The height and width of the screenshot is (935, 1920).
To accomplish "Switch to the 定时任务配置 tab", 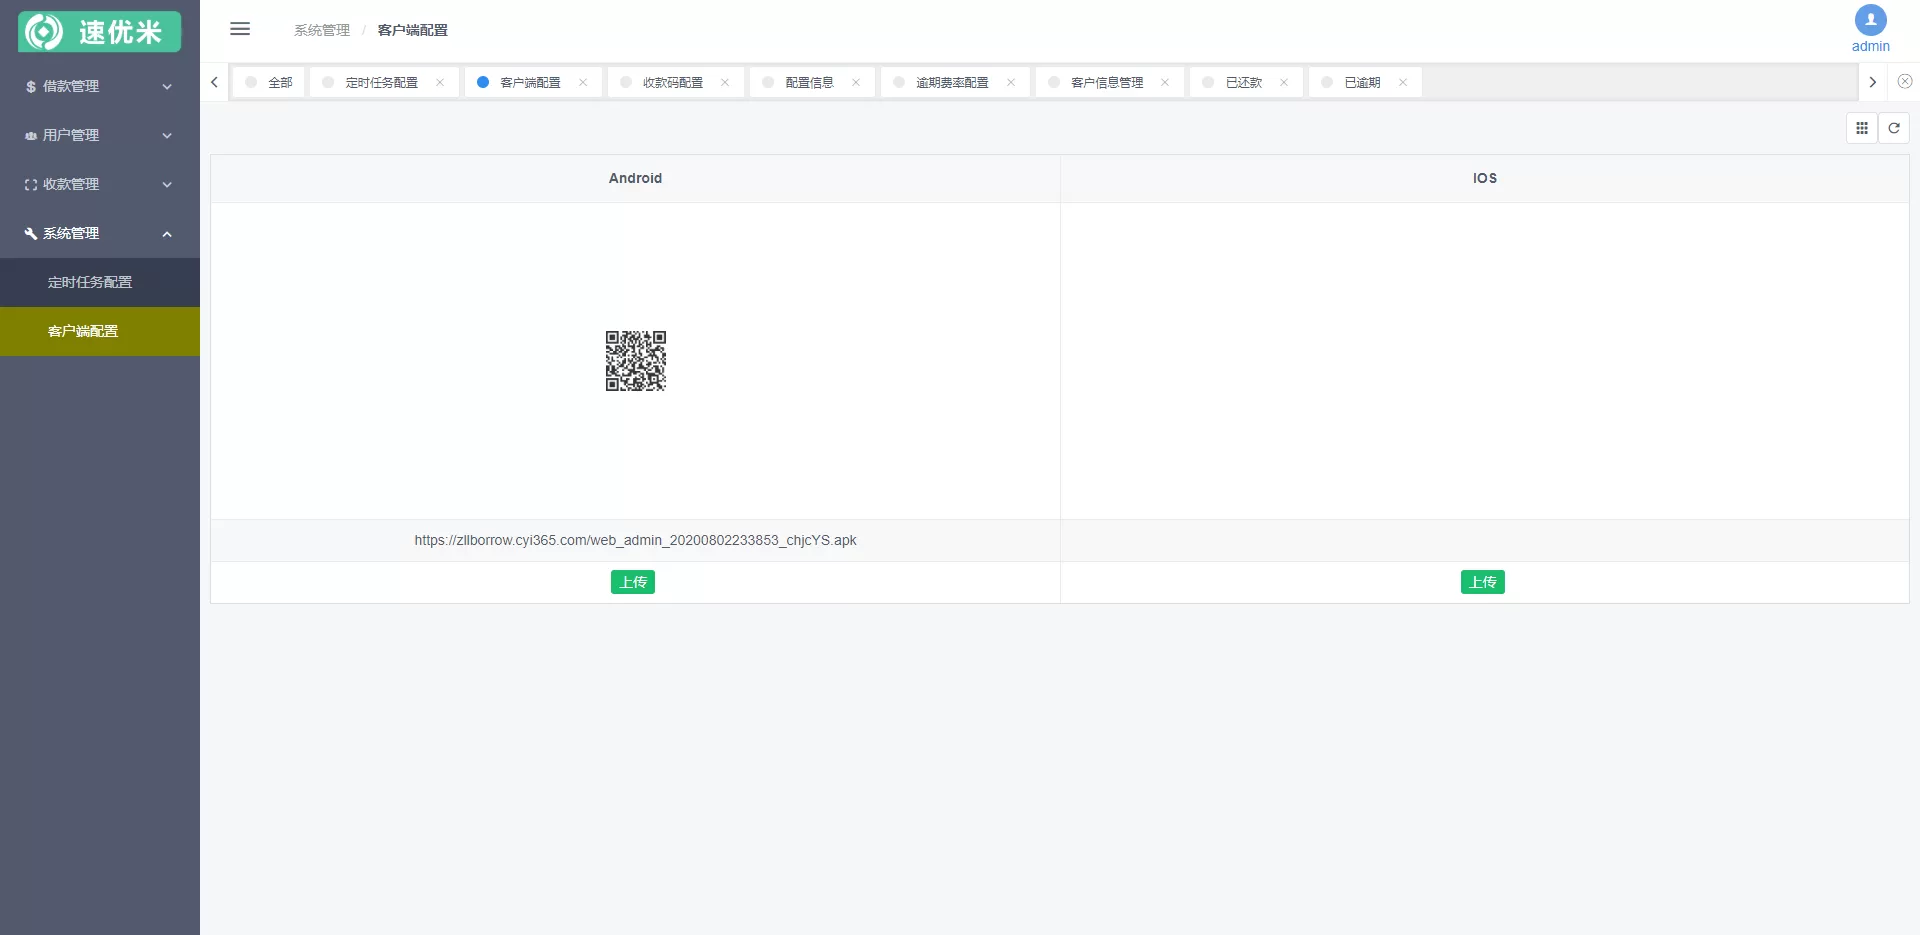I will click(x=382, y=82).
